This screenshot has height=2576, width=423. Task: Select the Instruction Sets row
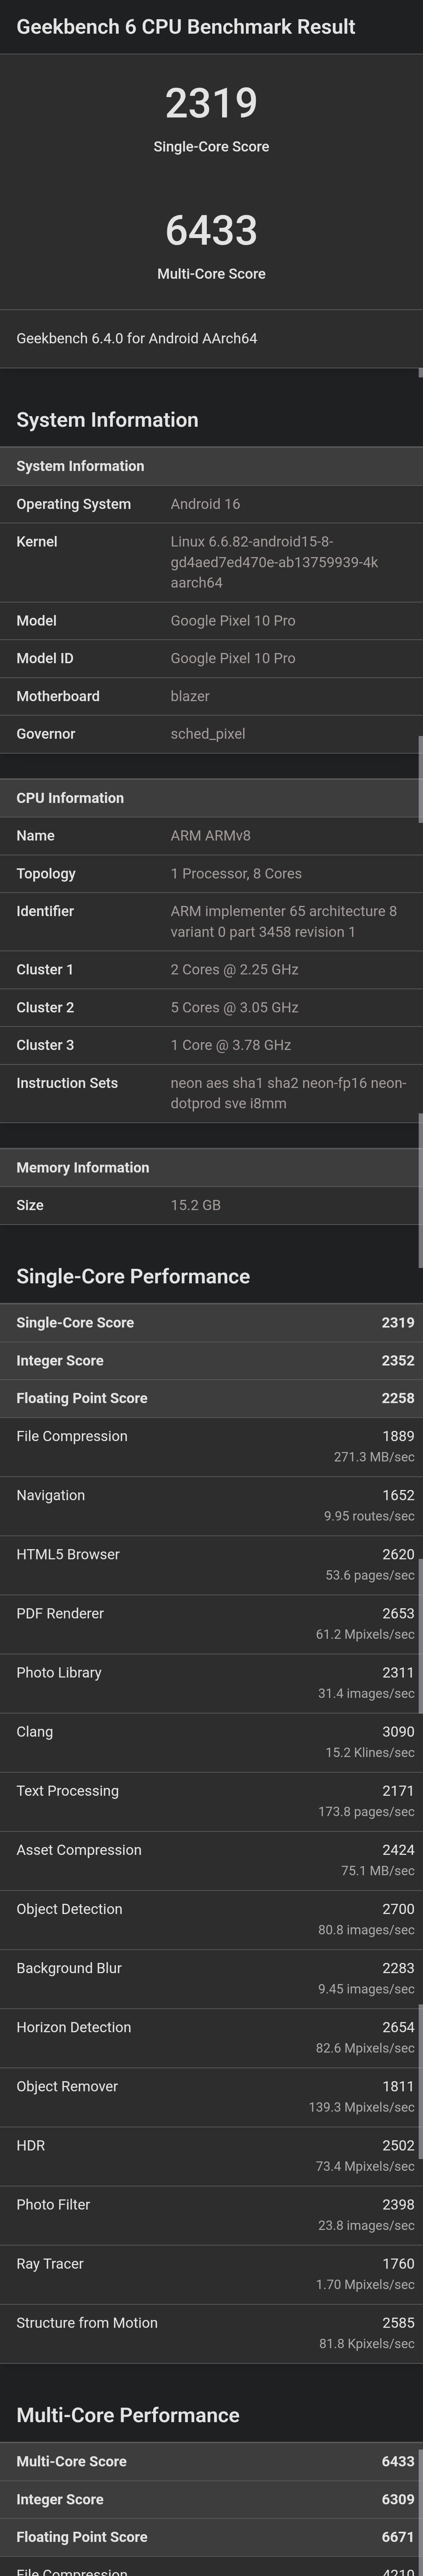(x=211, y=1092)
